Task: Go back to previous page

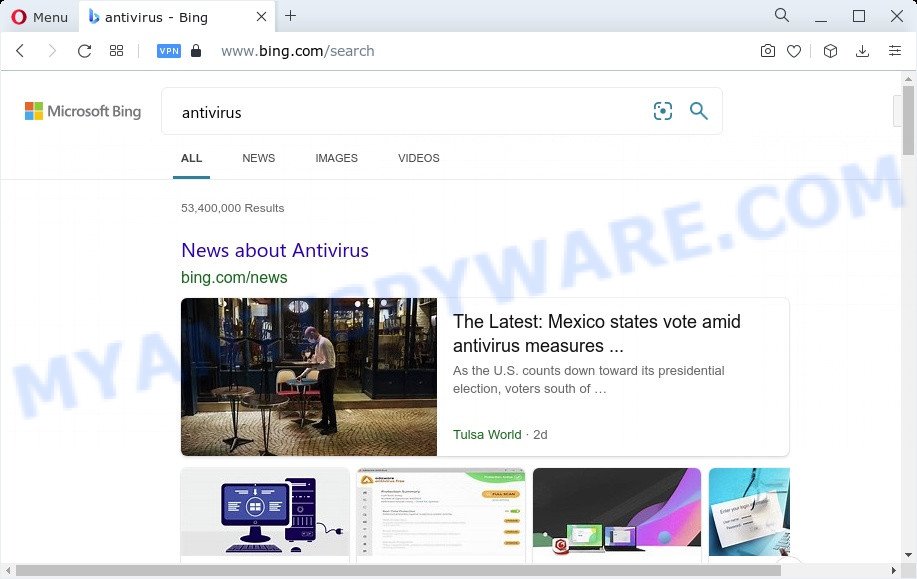Action: click(20, 51)
